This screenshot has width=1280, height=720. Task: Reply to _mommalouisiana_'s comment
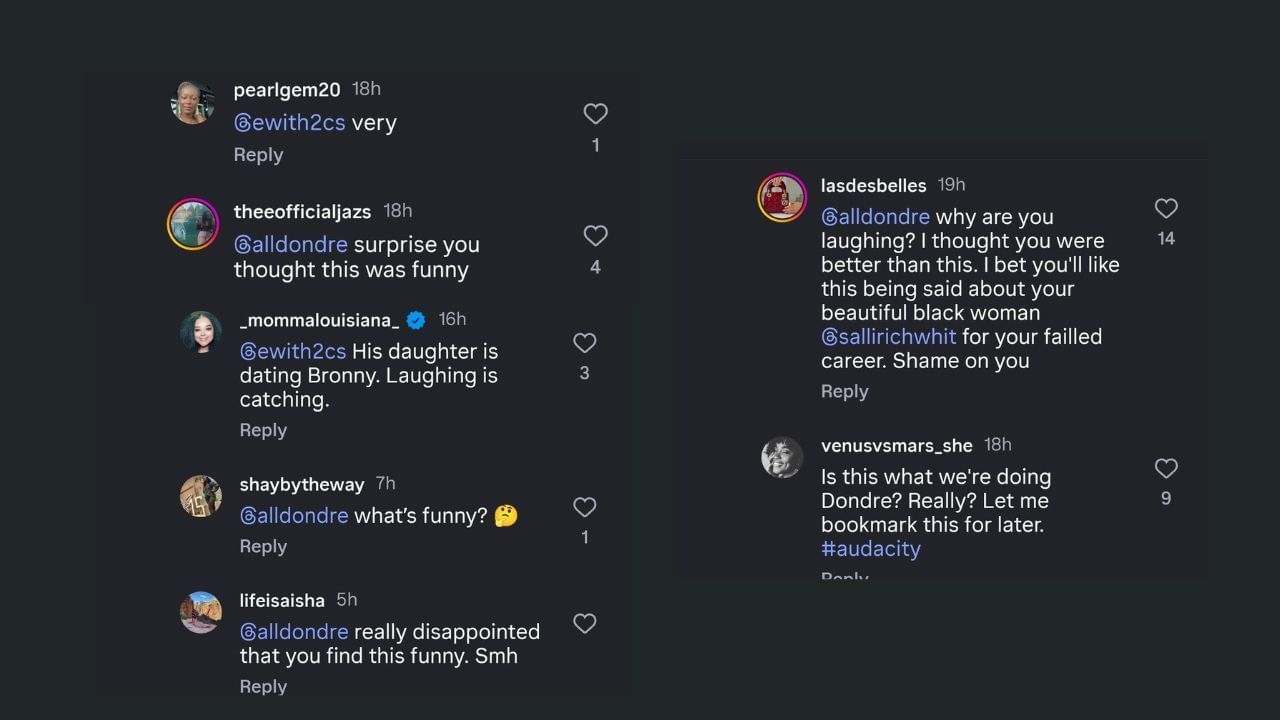(x=263, y=430)
